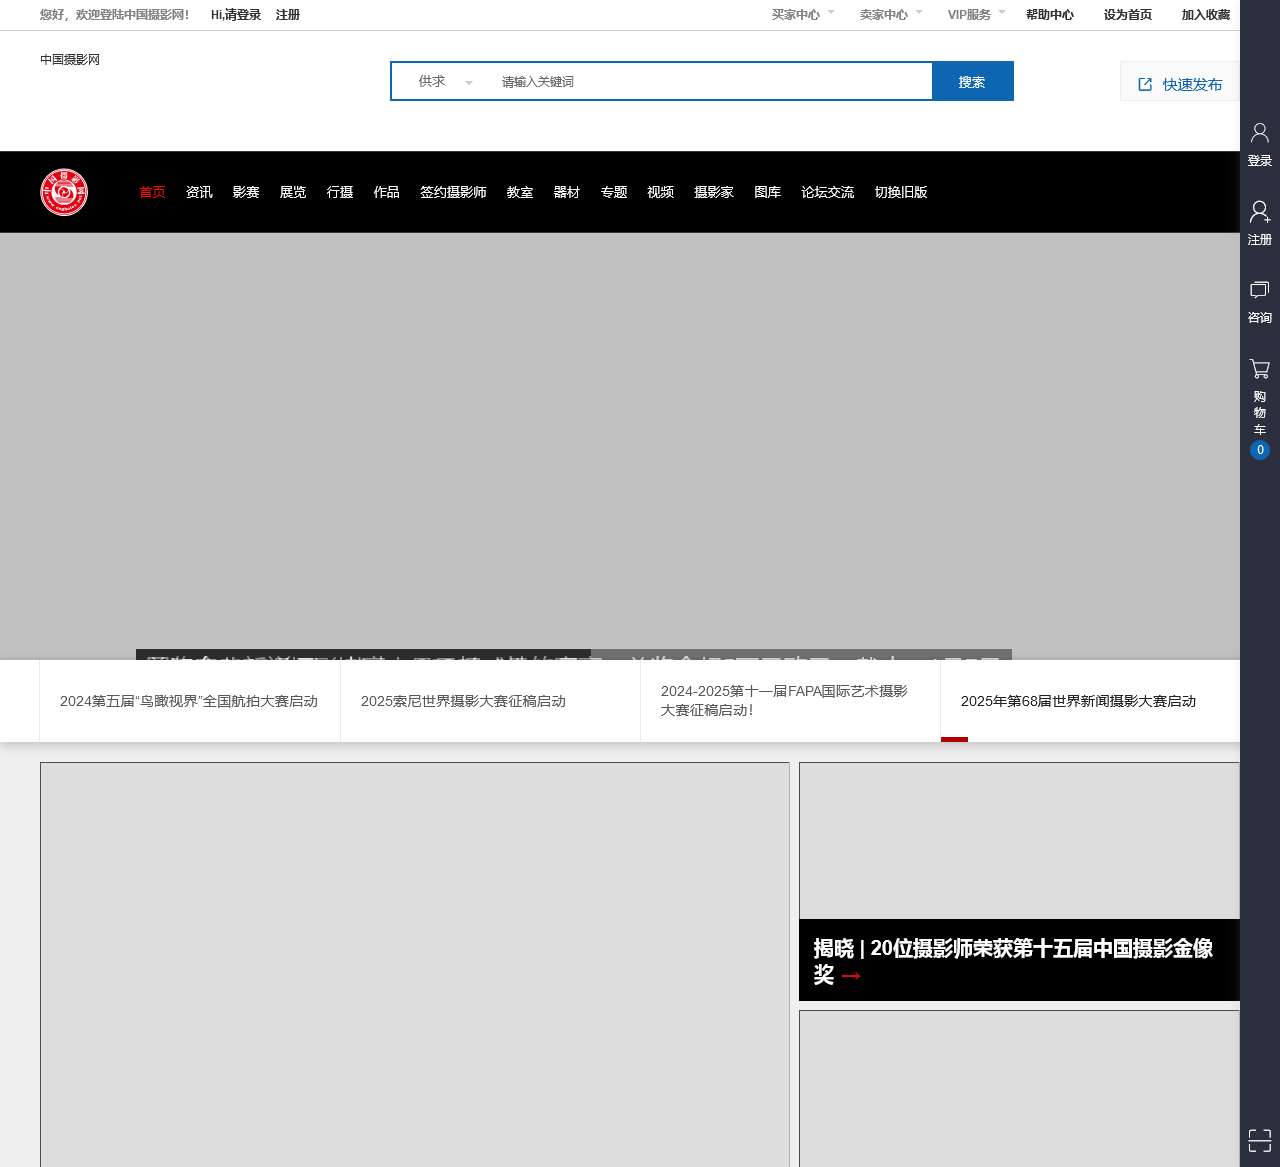The width and height of the screenshot is (1280, 1167).
Task: Click the 设为首页 link
Action: point(1128,15)
